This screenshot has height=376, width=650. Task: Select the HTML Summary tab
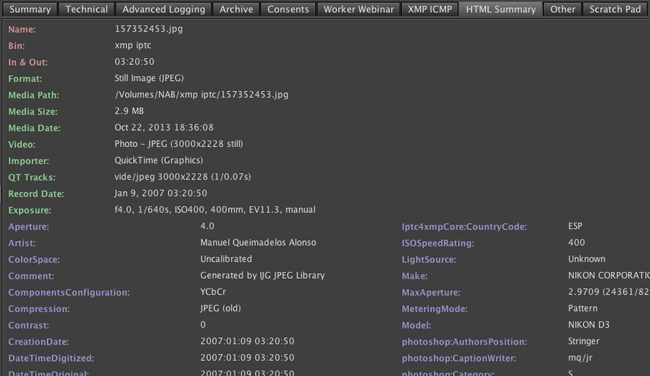501,9
